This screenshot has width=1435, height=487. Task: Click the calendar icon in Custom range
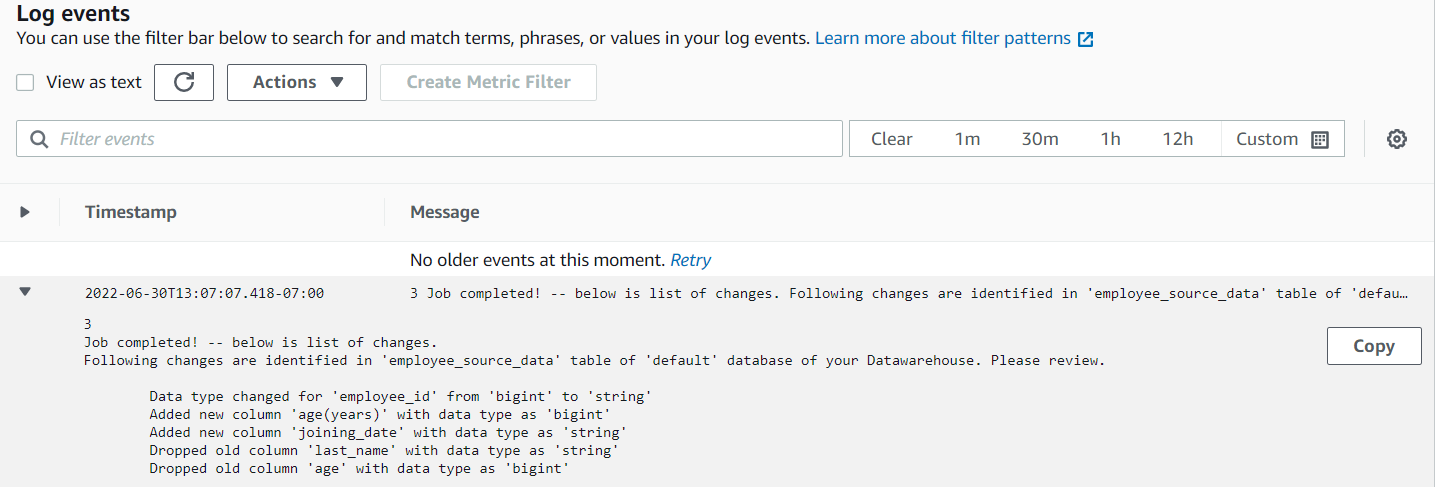click(1320, 139)
